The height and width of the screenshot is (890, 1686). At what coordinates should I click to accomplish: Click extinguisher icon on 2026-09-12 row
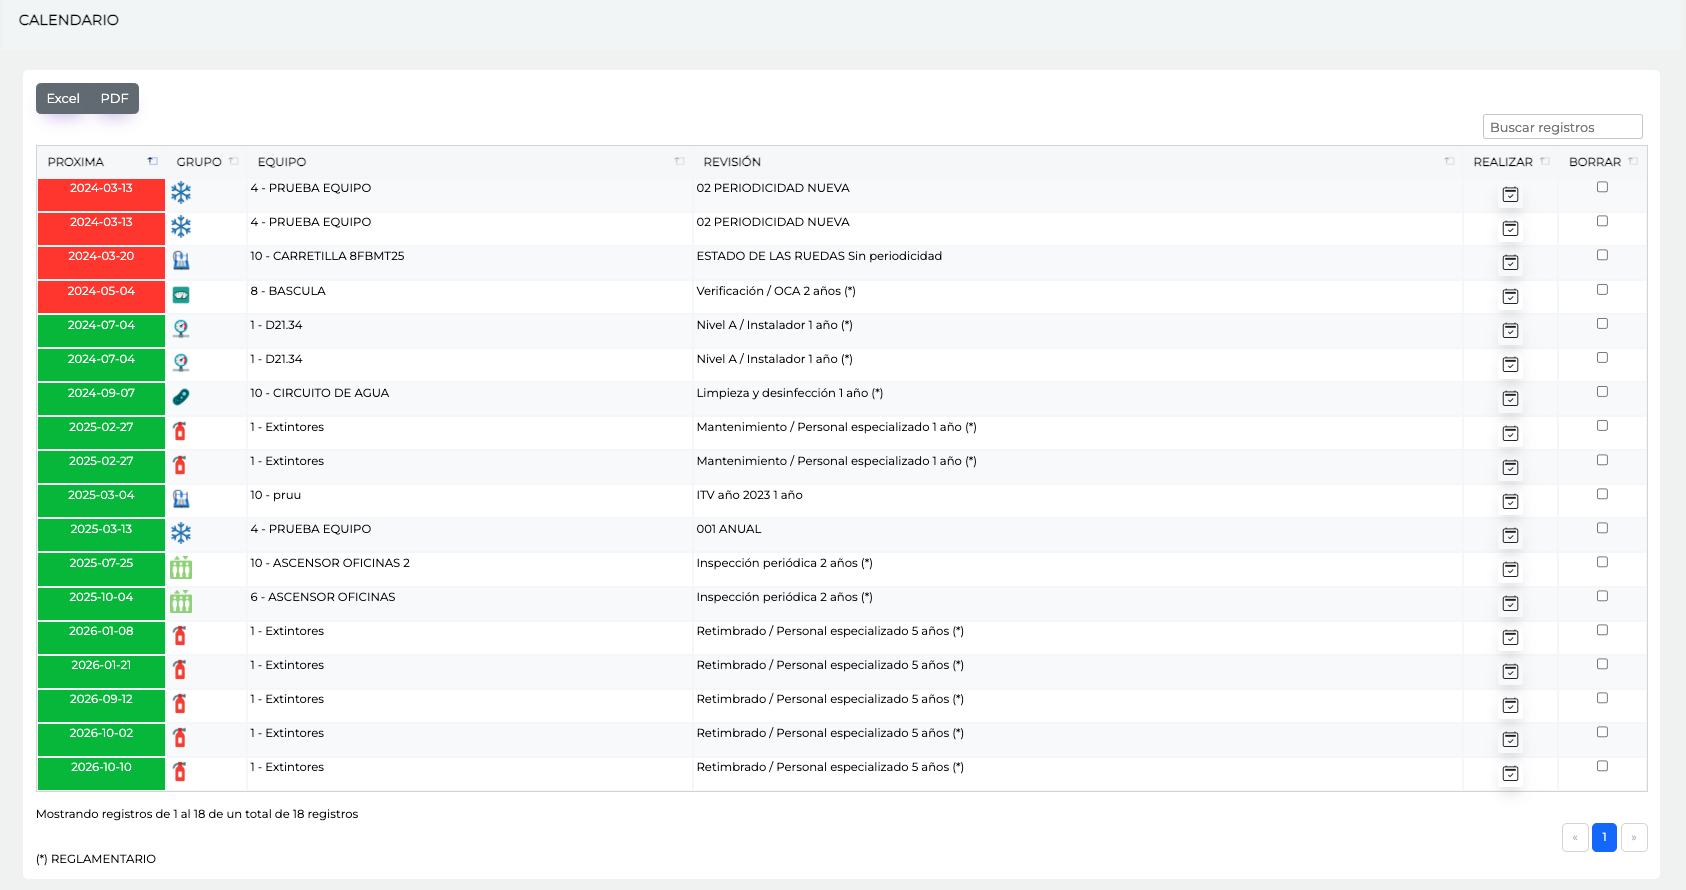pos(180,703)
